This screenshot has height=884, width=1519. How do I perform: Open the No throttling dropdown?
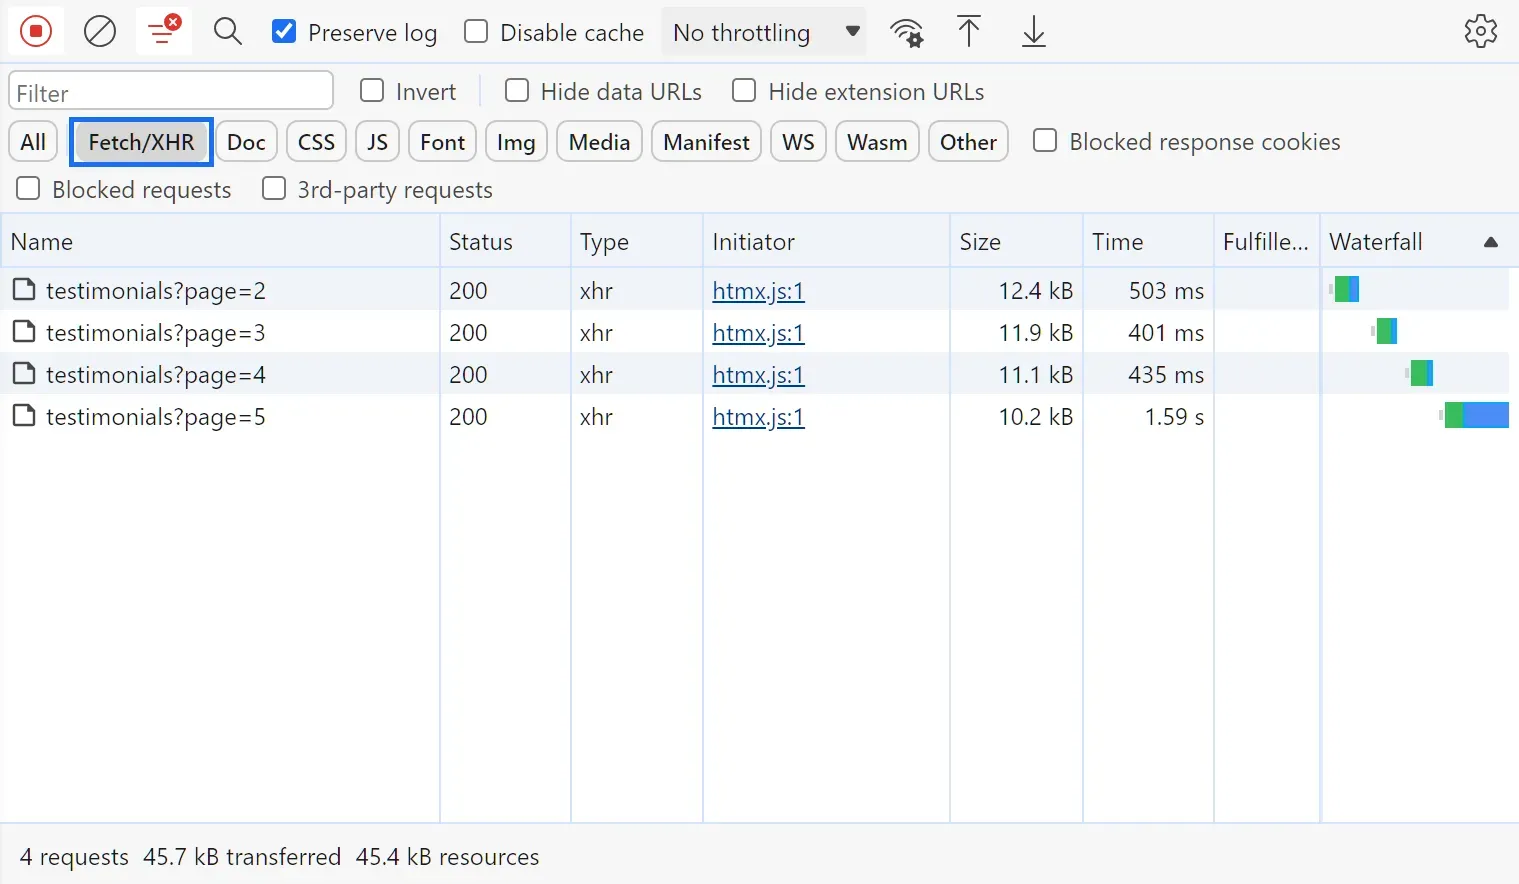763,31
